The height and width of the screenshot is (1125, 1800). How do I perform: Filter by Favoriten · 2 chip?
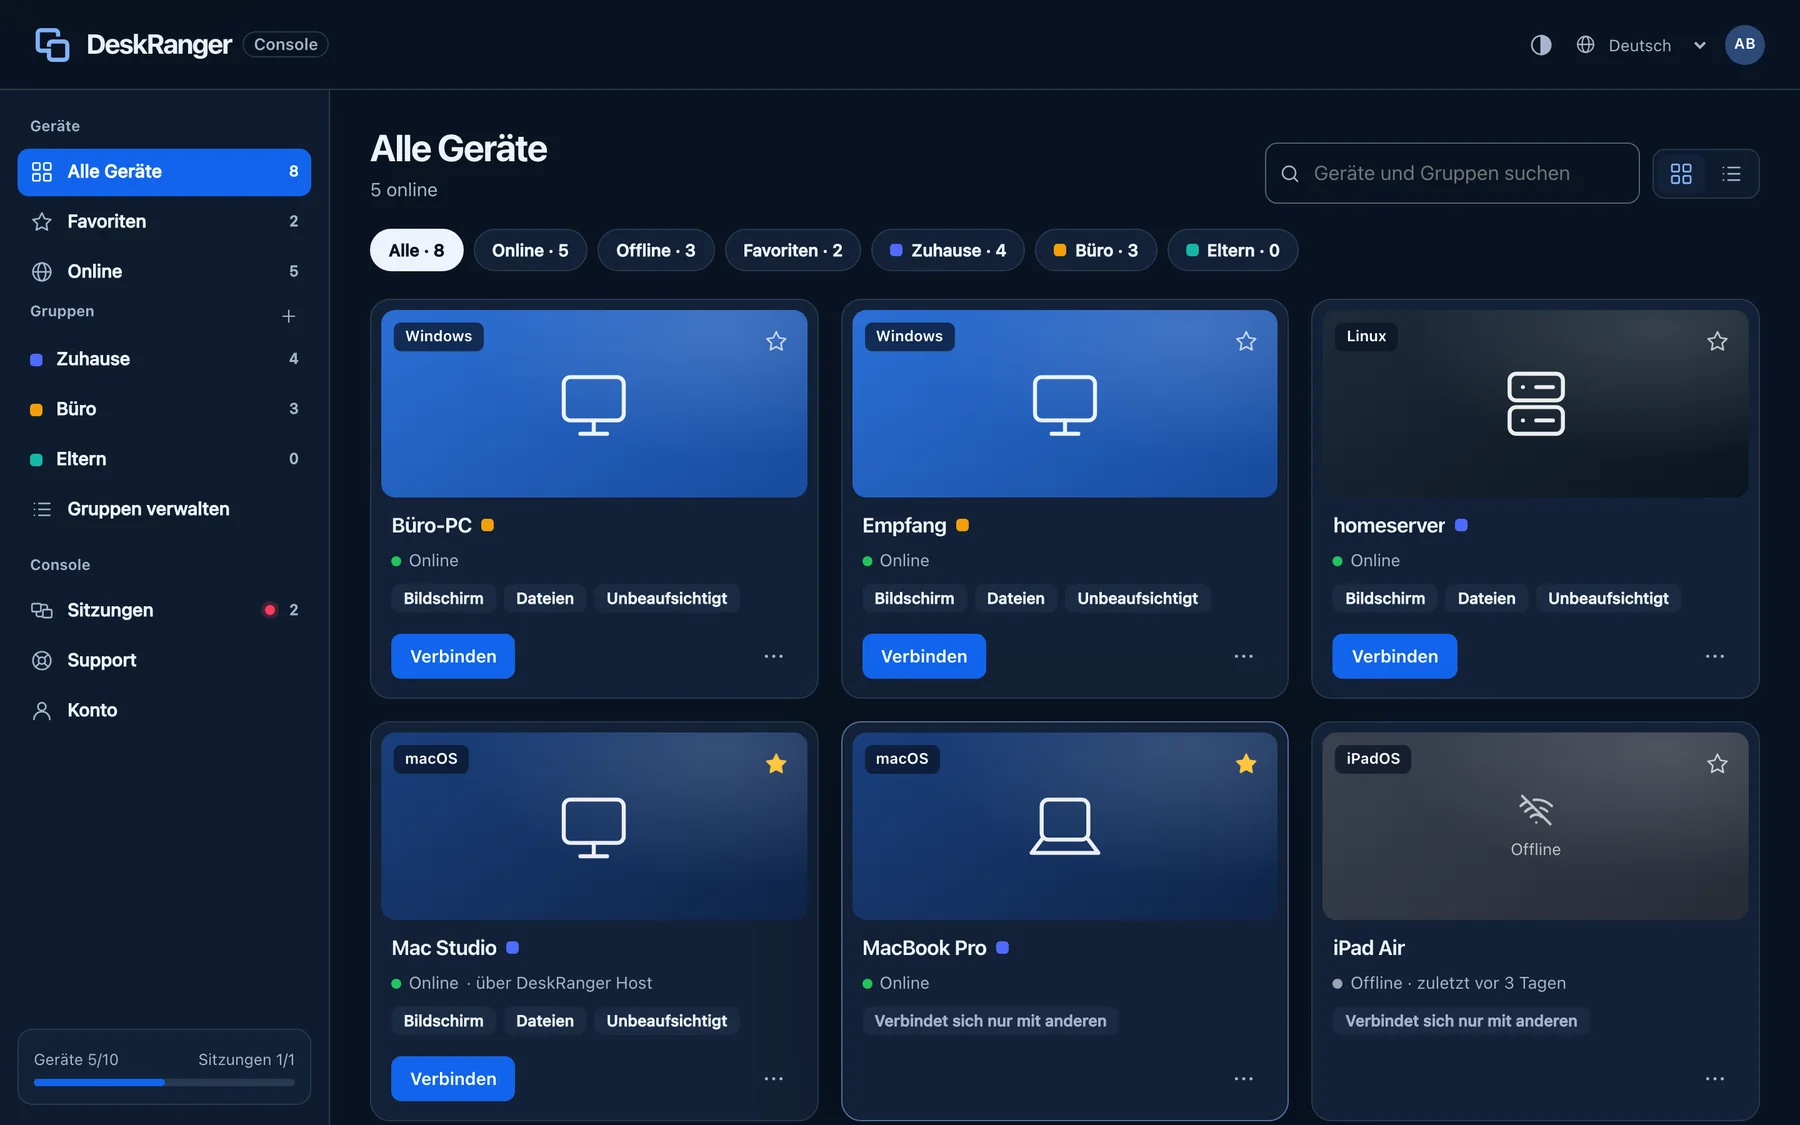pos(792,250)
